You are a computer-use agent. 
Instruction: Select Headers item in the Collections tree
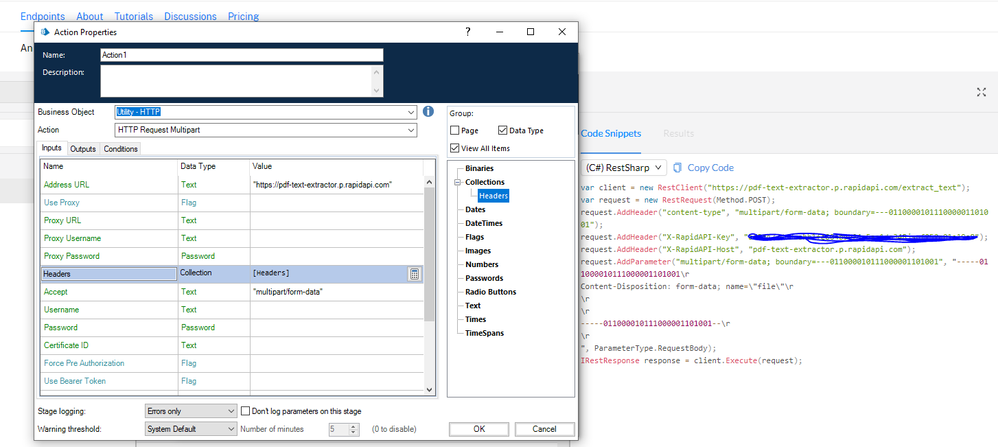(493, 196)
